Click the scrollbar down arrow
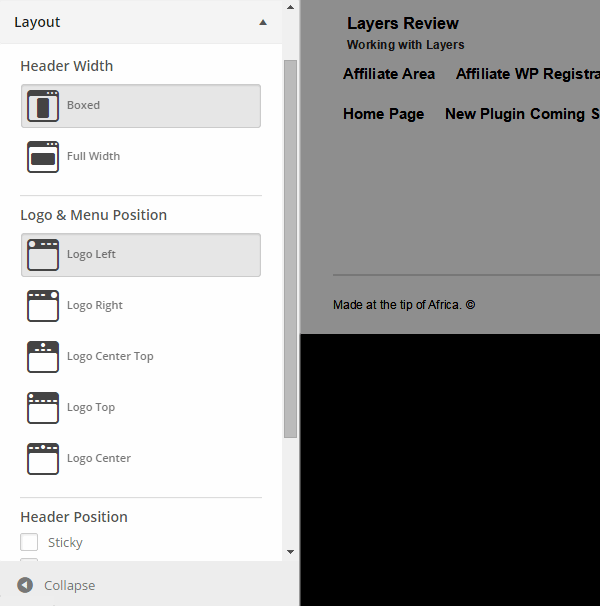 pos(290,552)
